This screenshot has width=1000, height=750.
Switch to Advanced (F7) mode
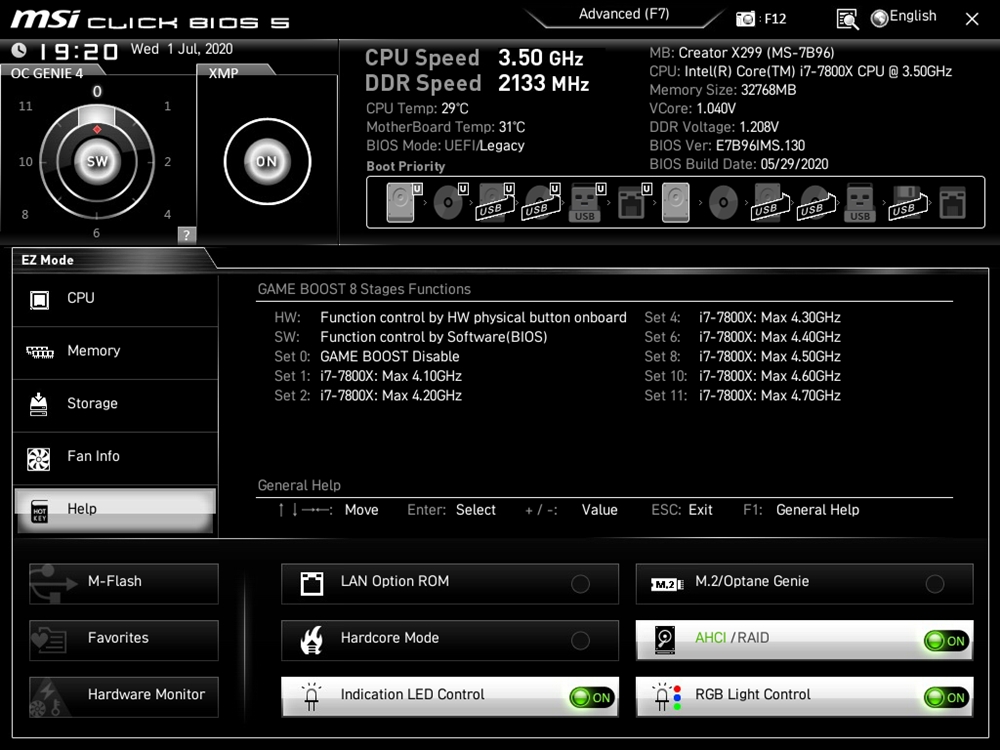(624, 14)
